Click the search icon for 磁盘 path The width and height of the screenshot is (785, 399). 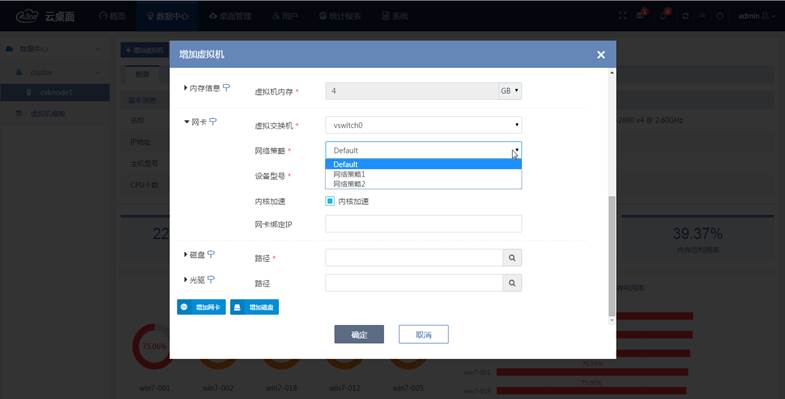(x=512, y=258)
